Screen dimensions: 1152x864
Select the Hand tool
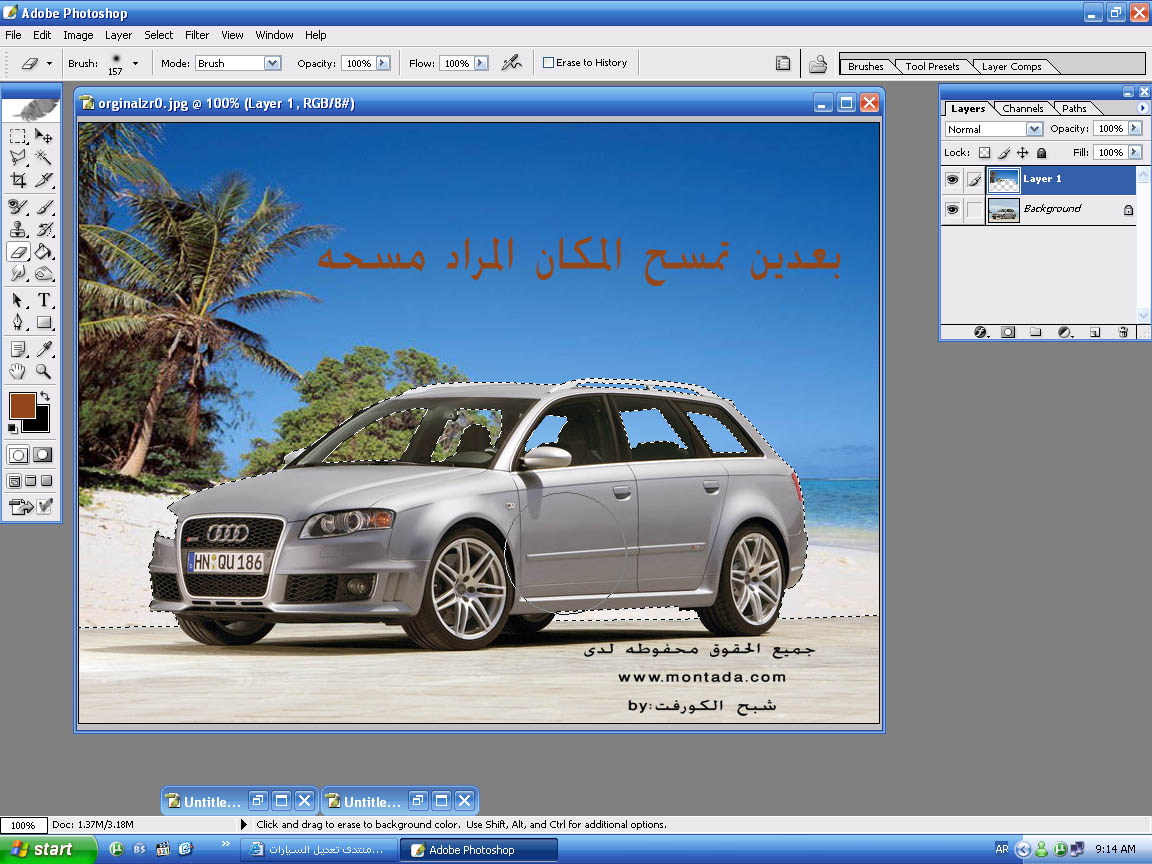(18, 371)
